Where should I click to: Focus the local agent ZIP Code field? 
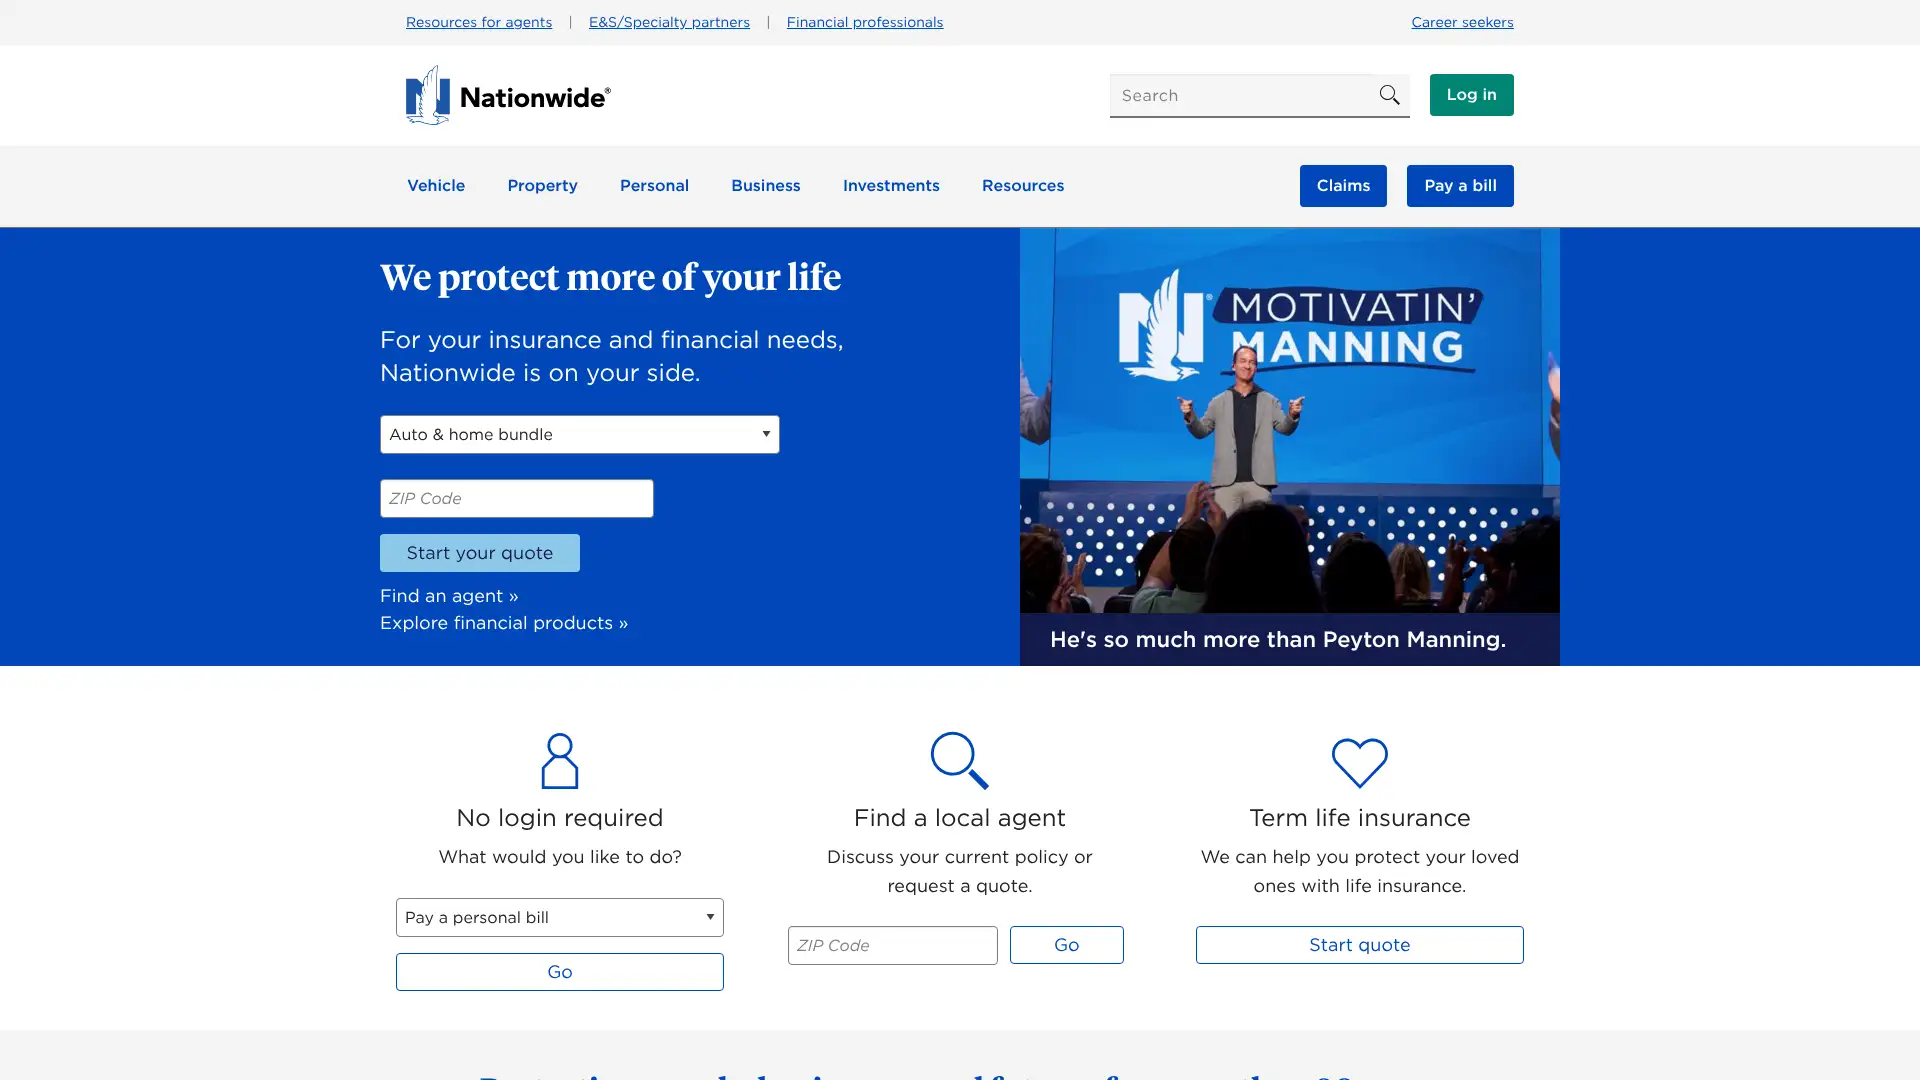click(893, 946)
